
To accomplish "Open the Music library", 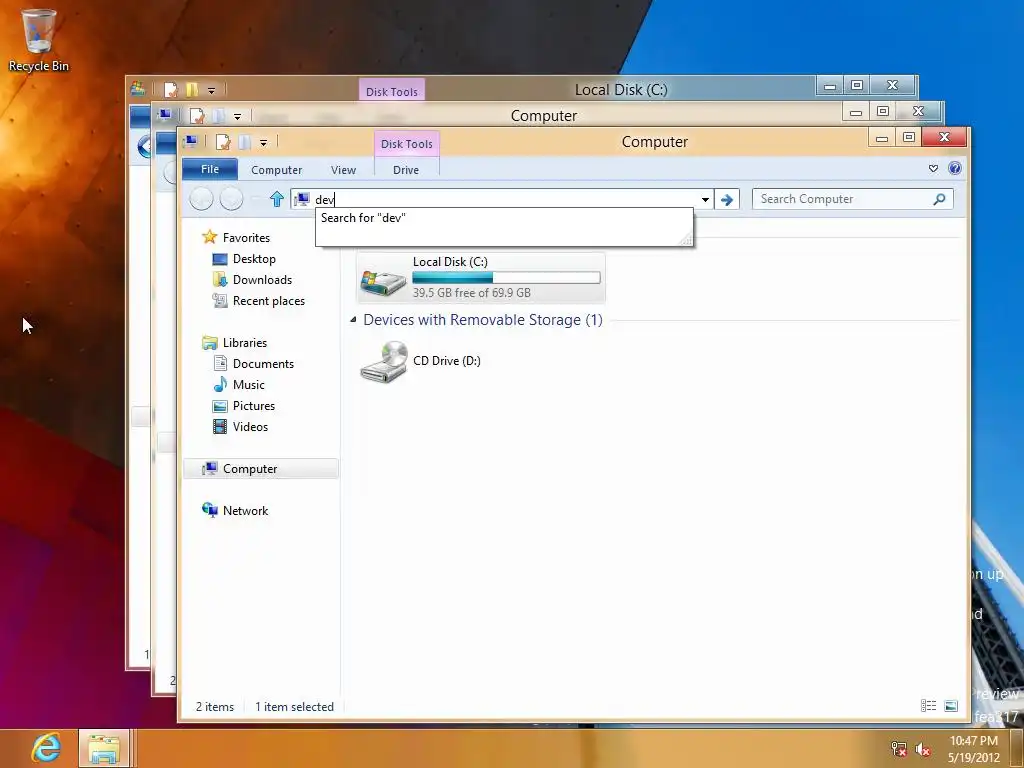I will click(x=248, y=385).
